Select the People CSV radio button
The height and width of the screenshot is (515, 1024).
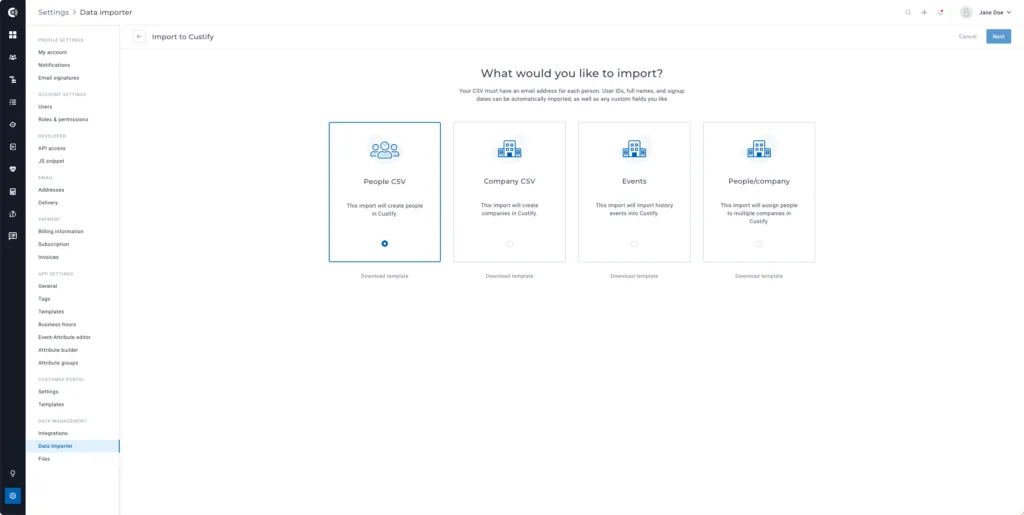[385, 243]
